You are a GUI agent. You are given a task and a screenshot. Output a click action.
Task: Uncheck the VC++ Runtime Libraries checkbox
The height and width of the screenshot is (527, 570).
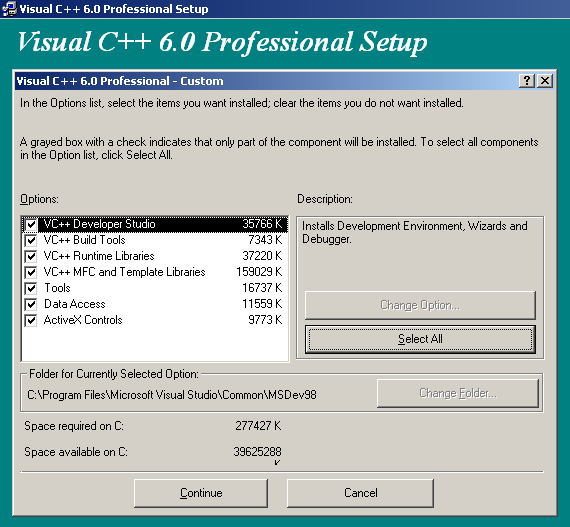pos(31,256)
